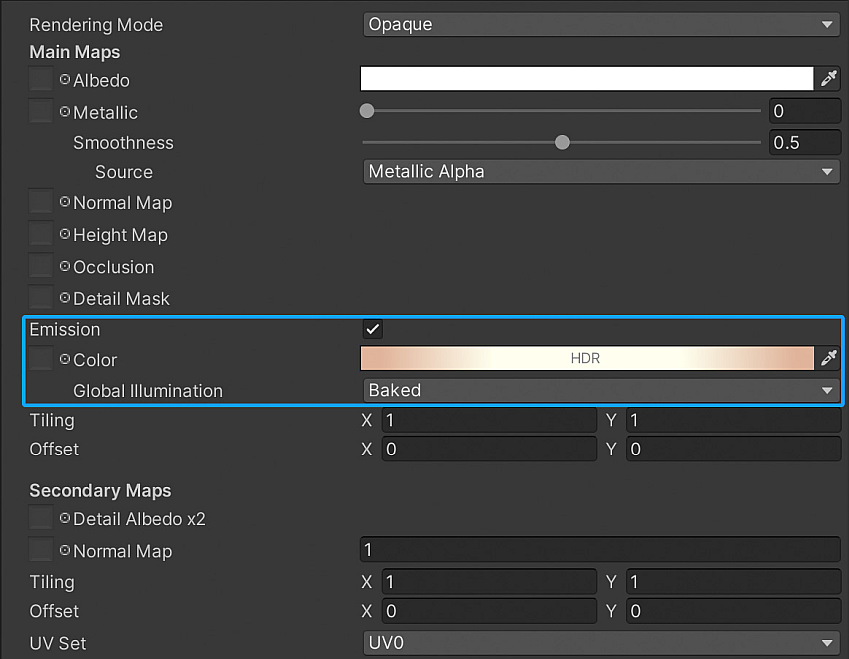The image size is (849, 659).
Task: Change Global Illumination from Baked
Action: click(x=600, y=390)
